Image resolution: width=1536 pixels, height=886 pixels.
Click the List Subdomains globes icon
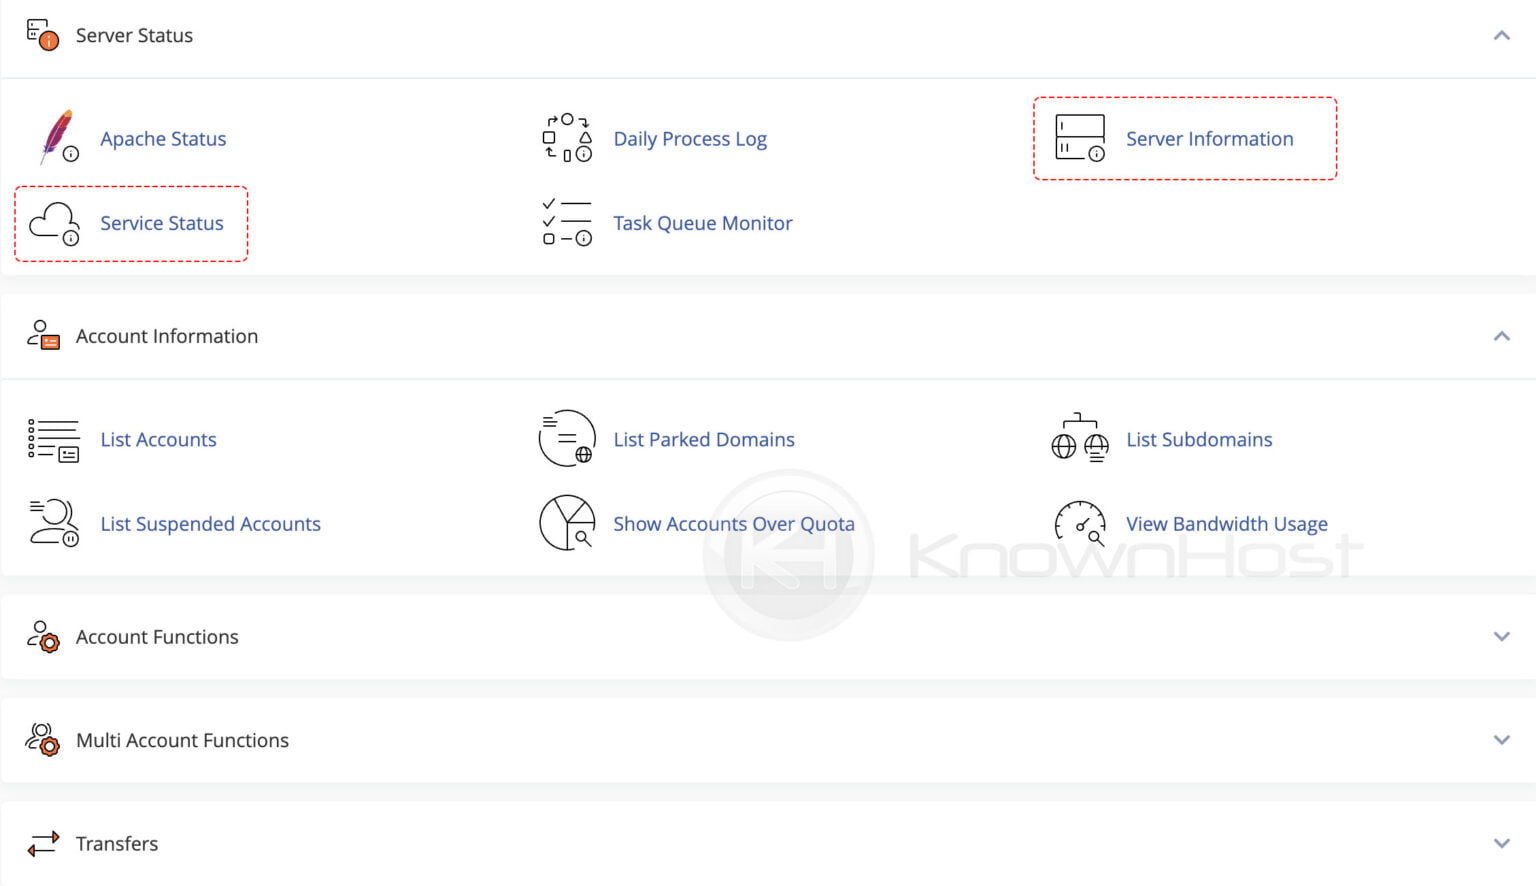1080,439
